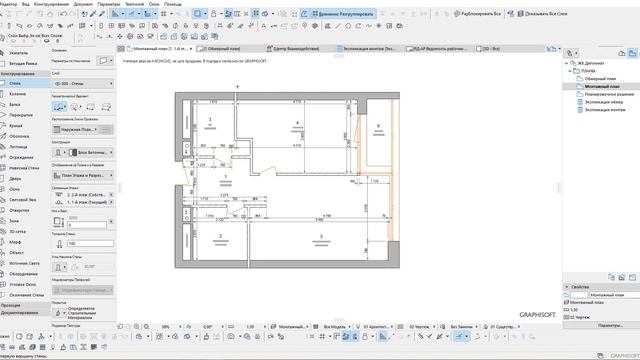The width and height of the screenshot is (640, 360).
Task: Open the wall slant angle type dropdown
Action: tap(60, 267)
